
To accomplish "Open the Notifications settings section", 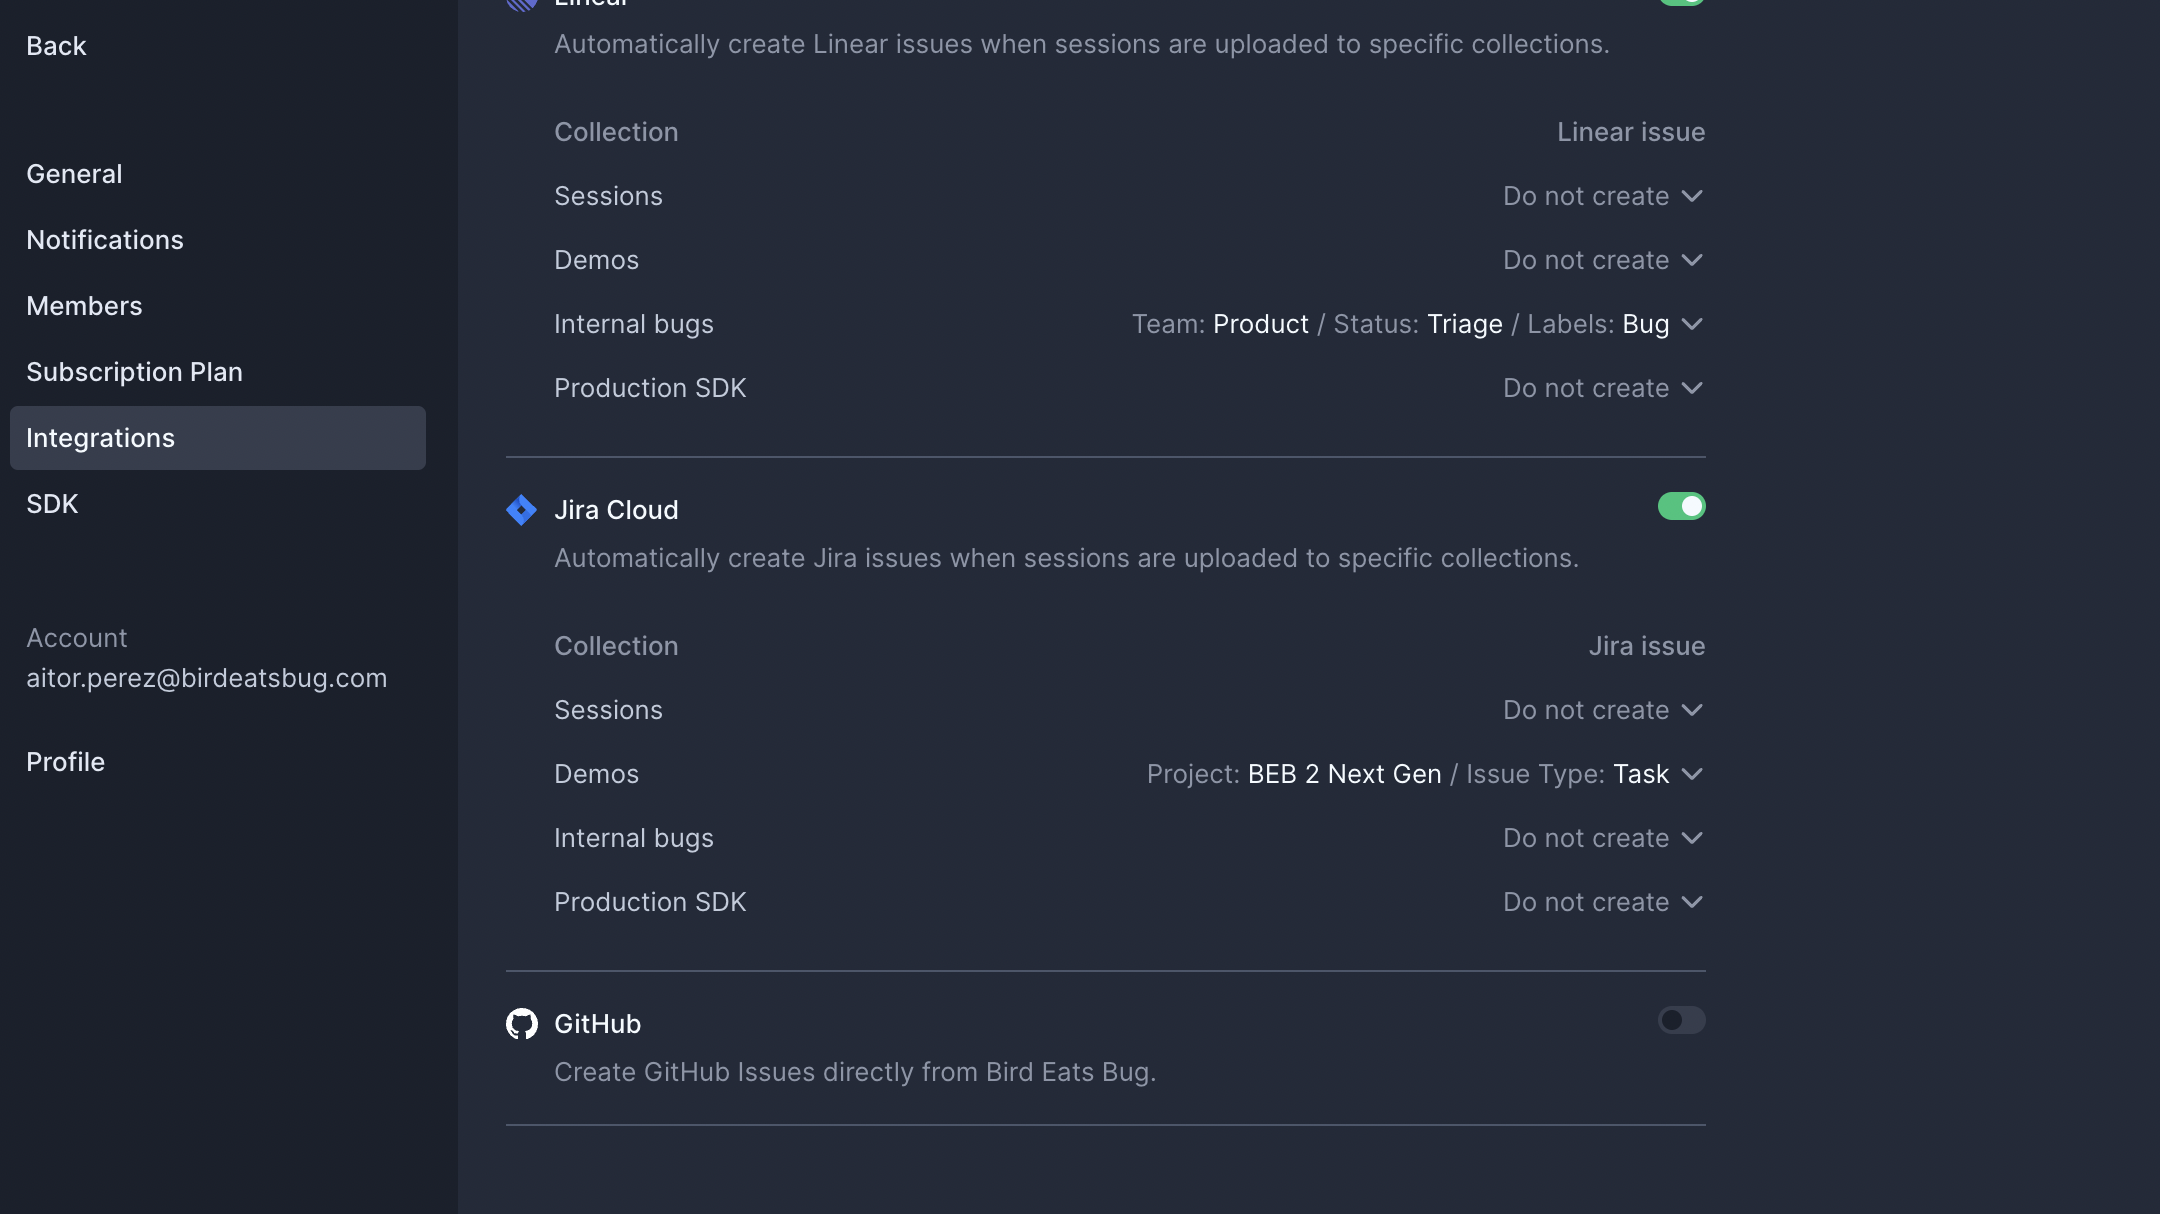I will tap(105, 240).
